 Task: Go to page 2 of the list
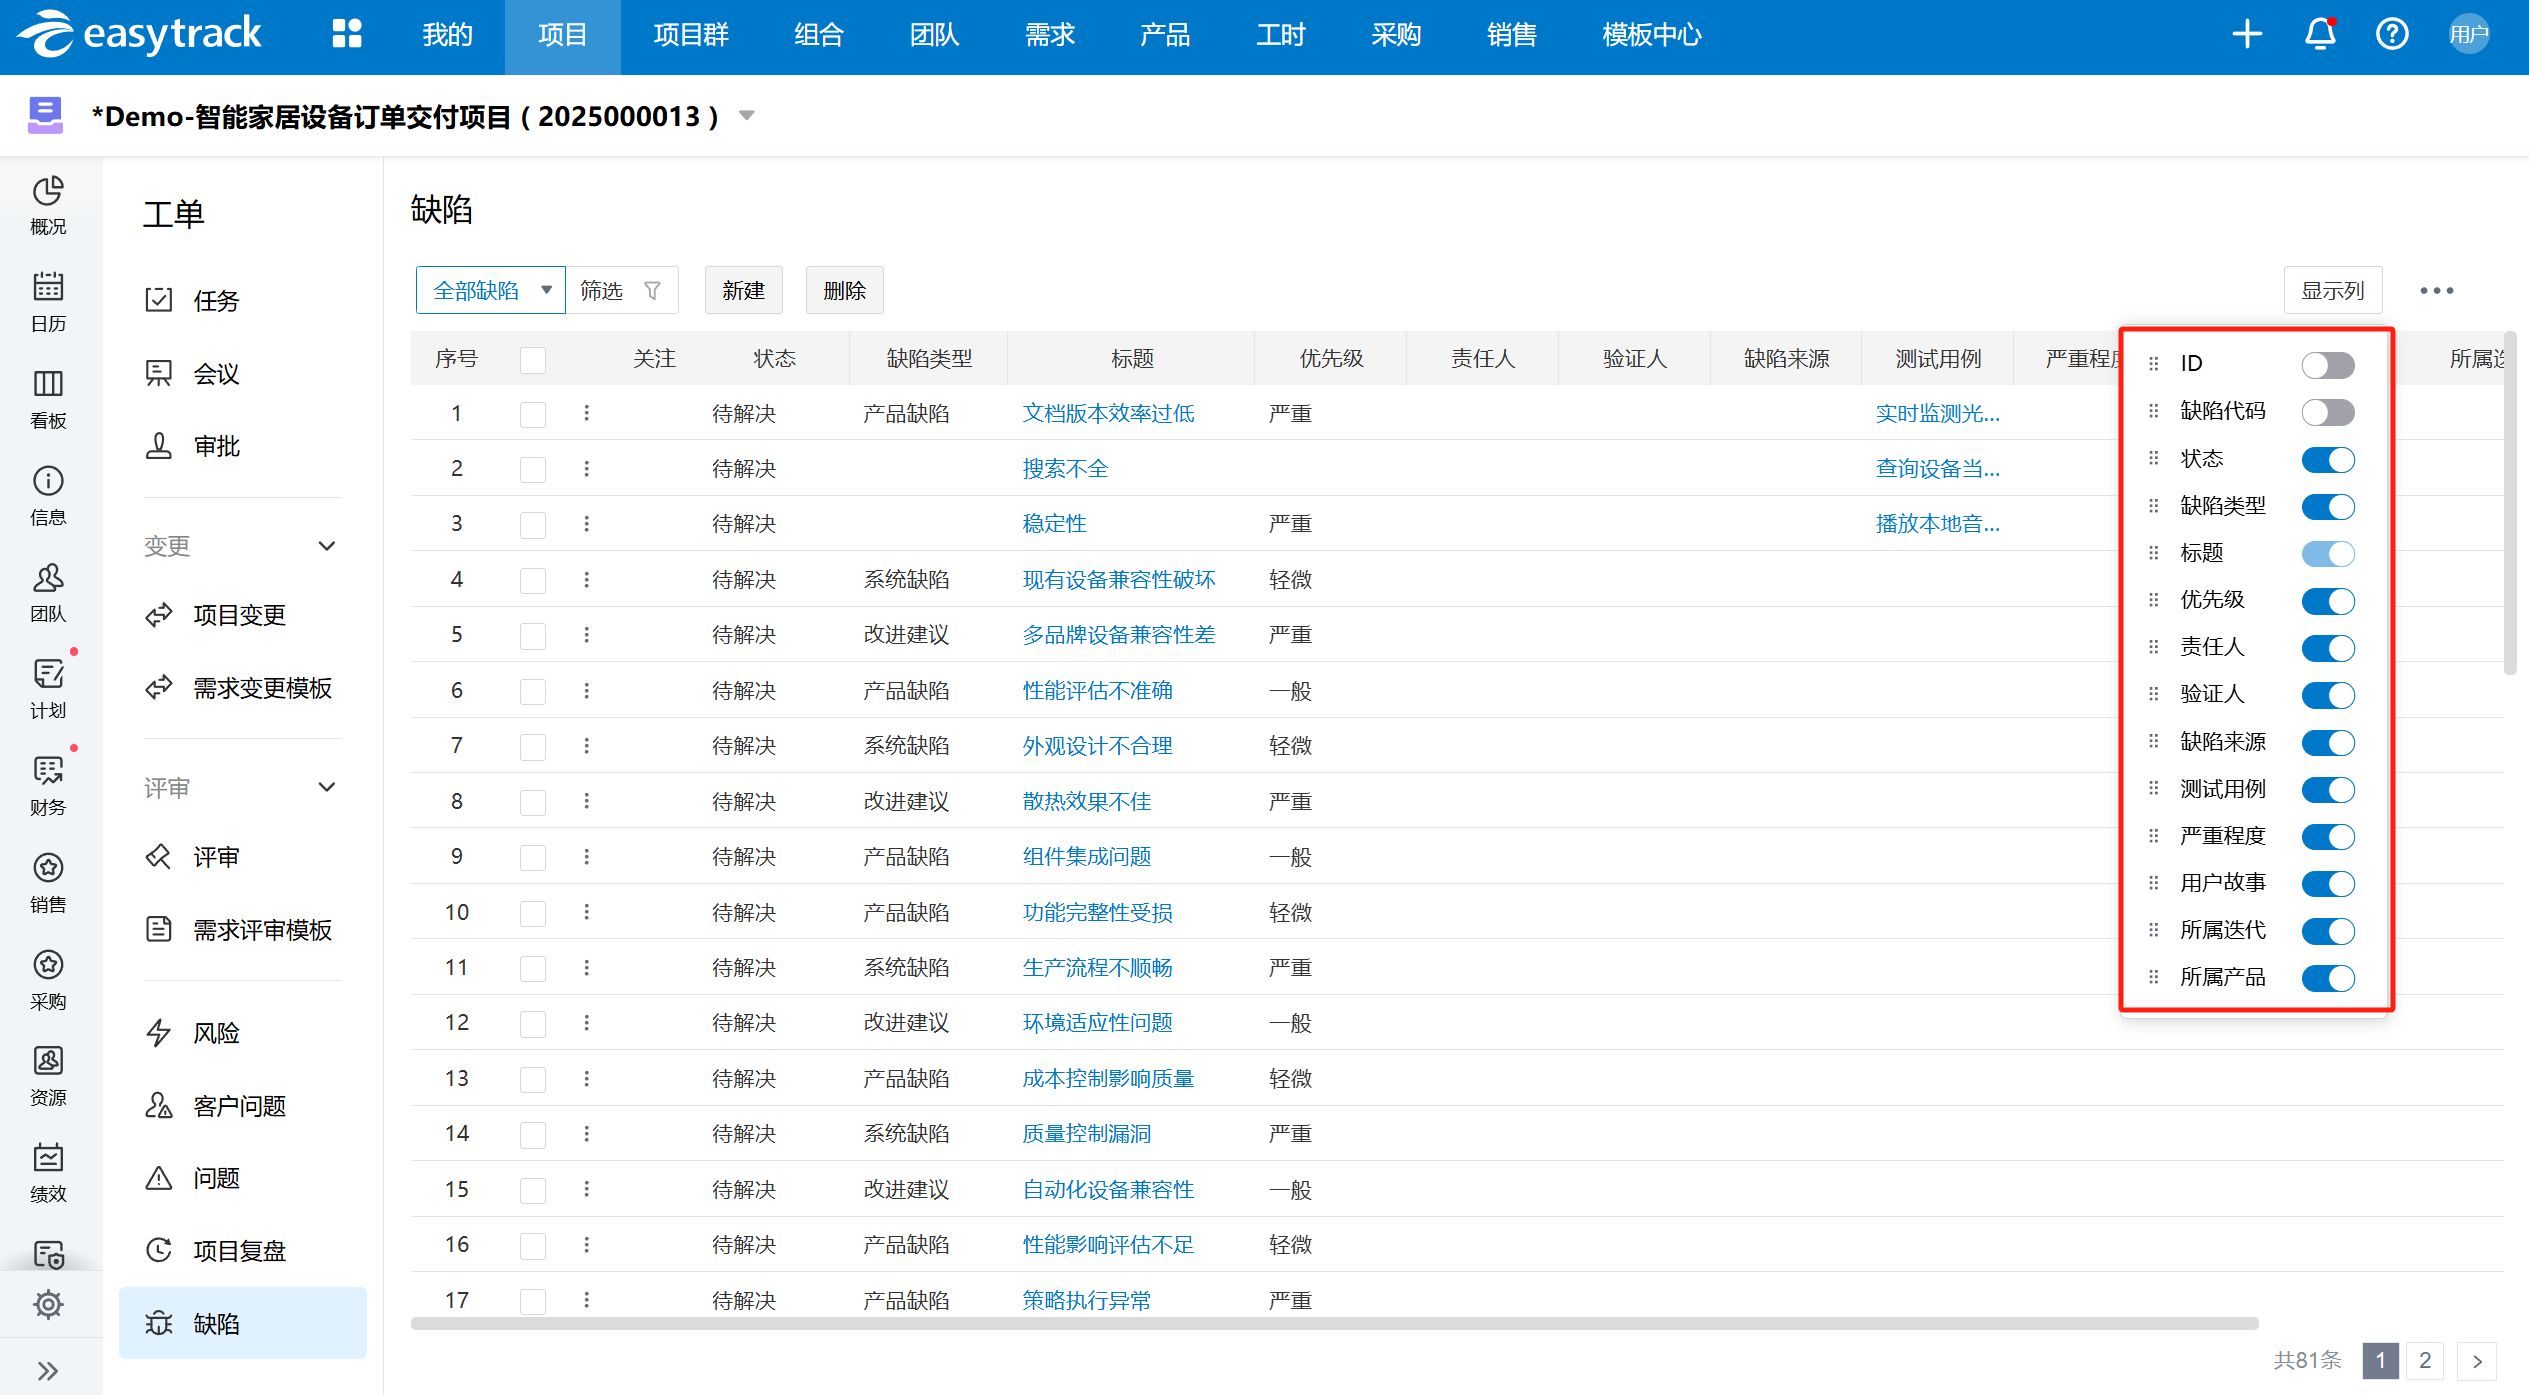coord(2424,1360)
